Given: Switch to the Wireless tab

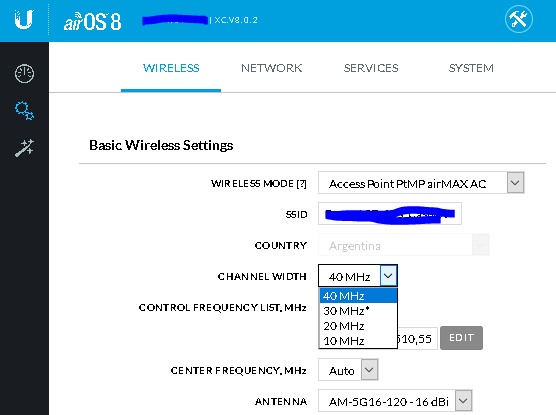Looking at the screenshot, I should tap(171, 68).
